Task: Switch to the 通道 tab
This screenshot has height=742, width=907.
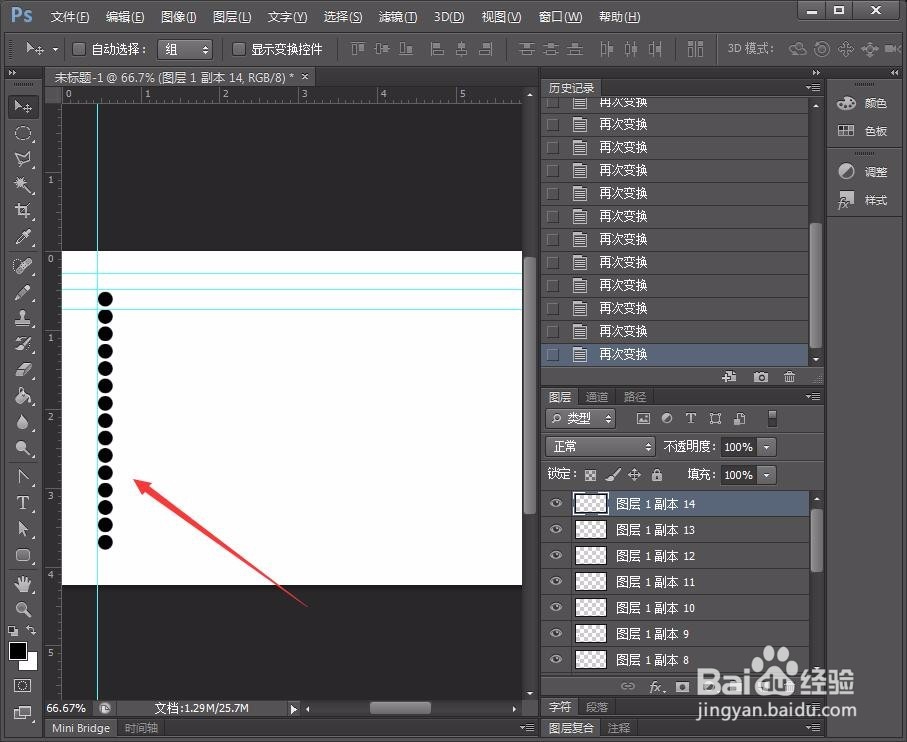Action: [597, 397]
